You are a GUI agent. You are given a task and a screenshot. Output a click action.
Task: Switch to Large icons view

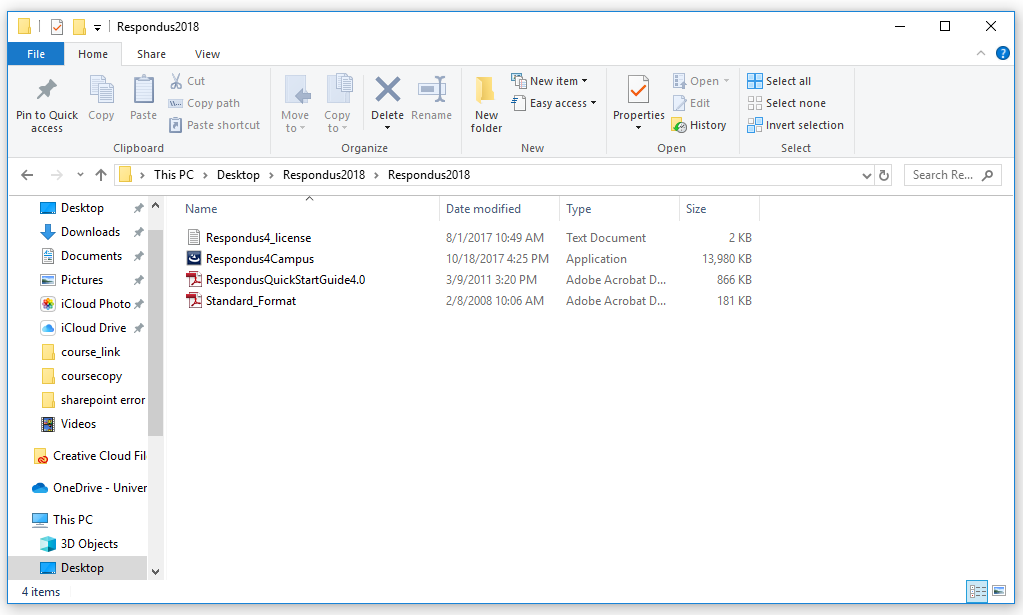coord(999,592)
